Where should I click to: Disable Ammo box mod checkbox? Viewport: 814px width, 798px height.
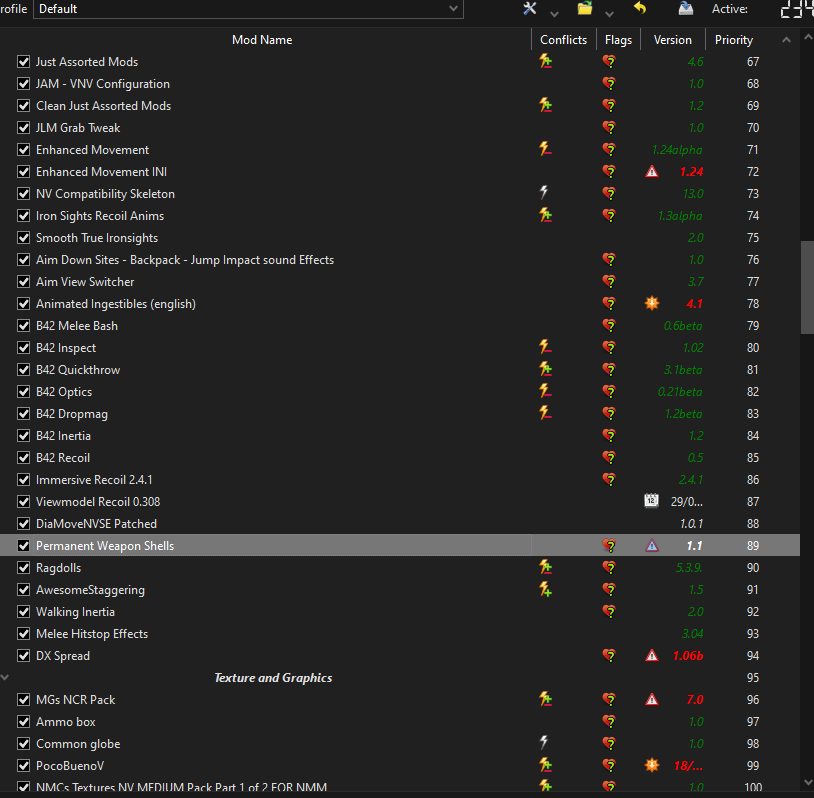[23, 722]
